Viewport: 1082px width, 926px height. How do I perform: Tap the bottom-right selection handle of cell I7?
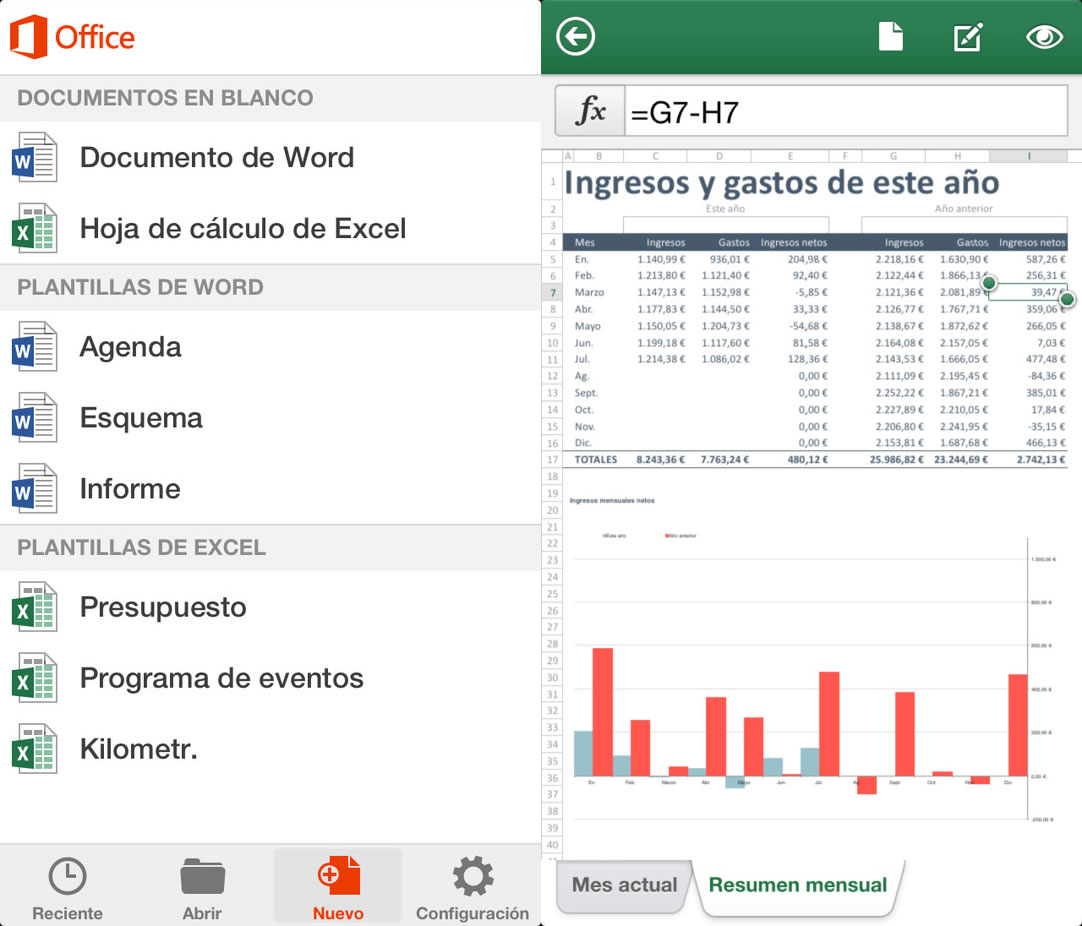click(1067, 299)
